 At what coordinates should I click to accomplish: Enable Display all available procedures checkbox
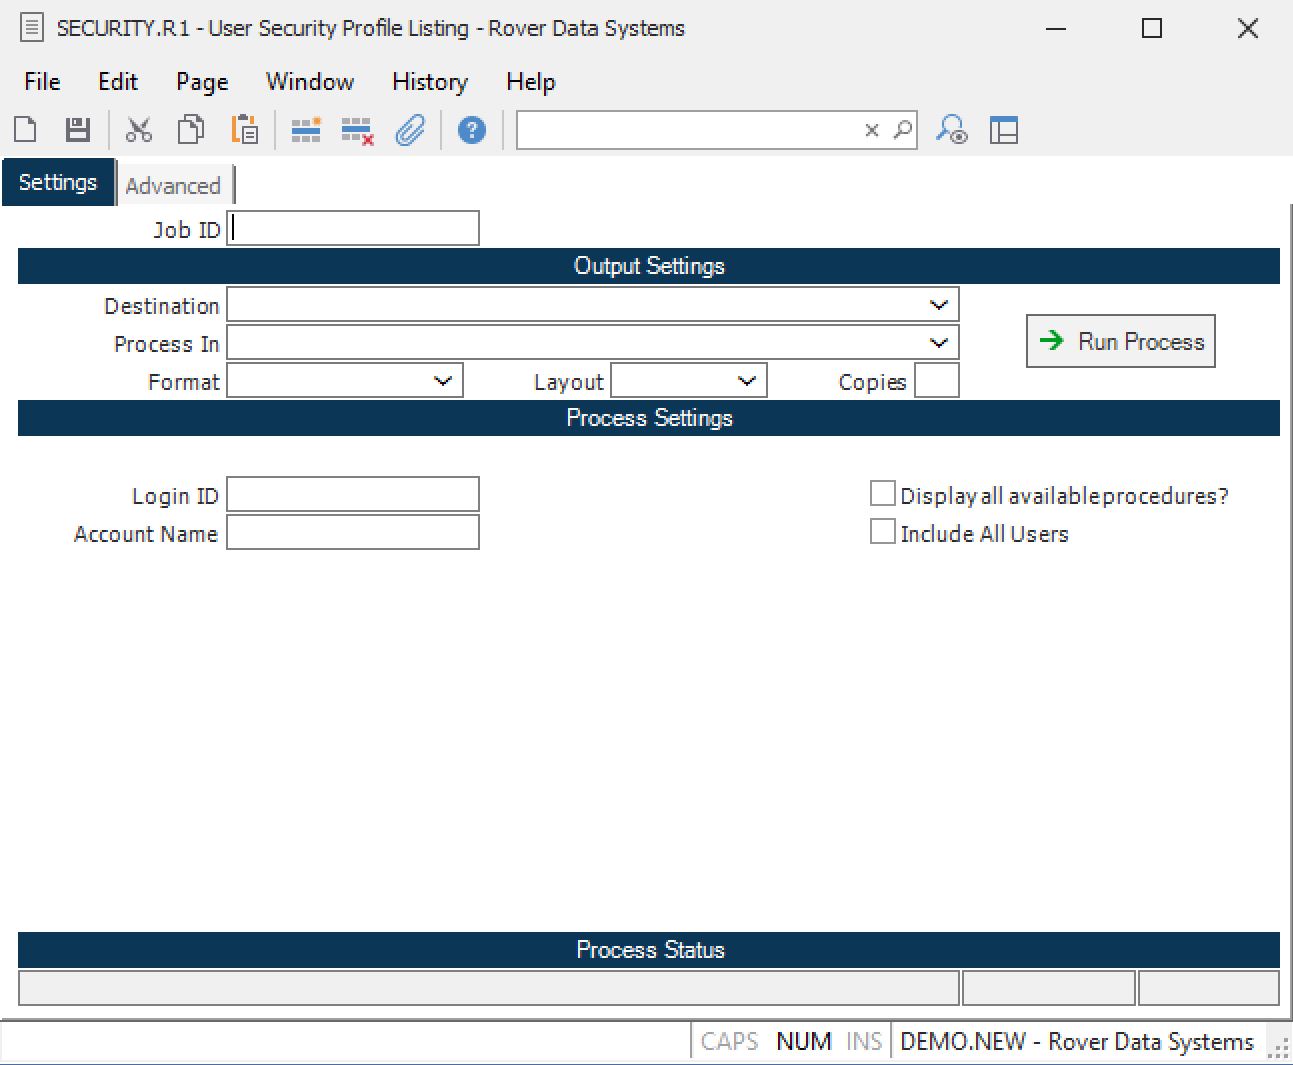pyautogui.click(x=882, y=494)
